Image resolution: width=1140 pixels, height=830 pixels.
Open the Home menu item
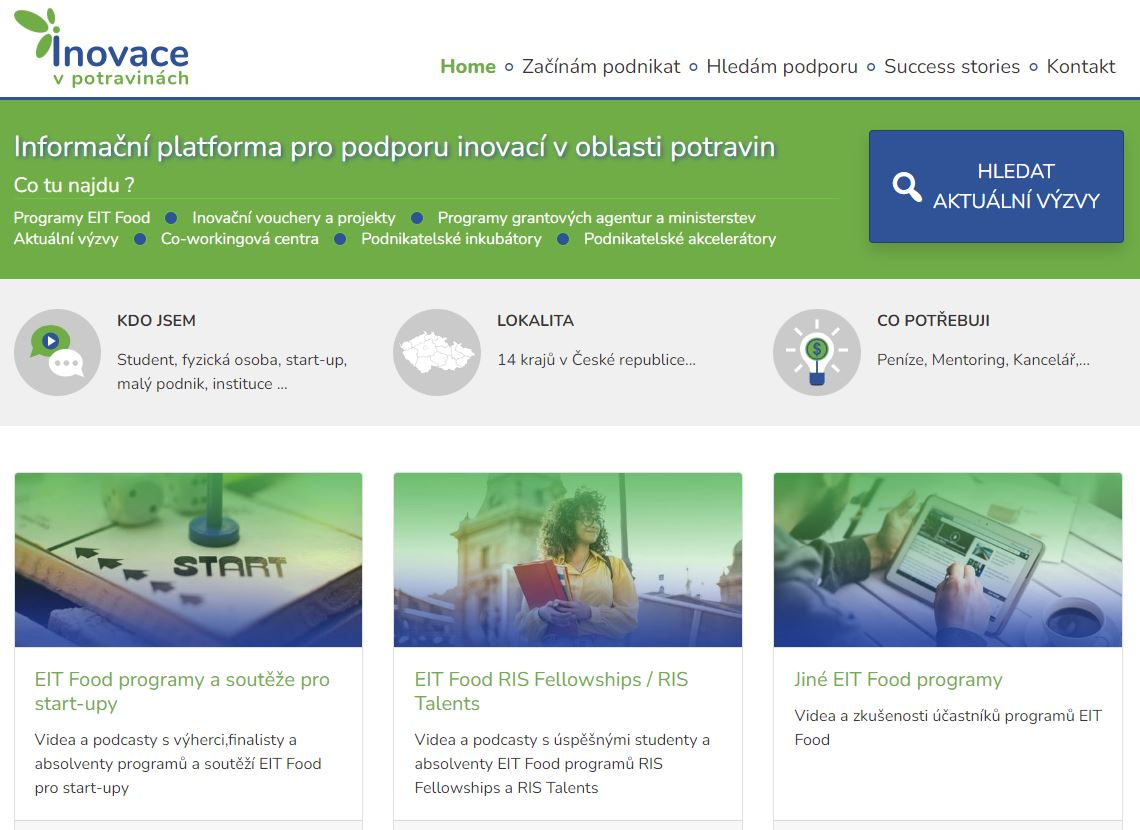coord(467,66)
